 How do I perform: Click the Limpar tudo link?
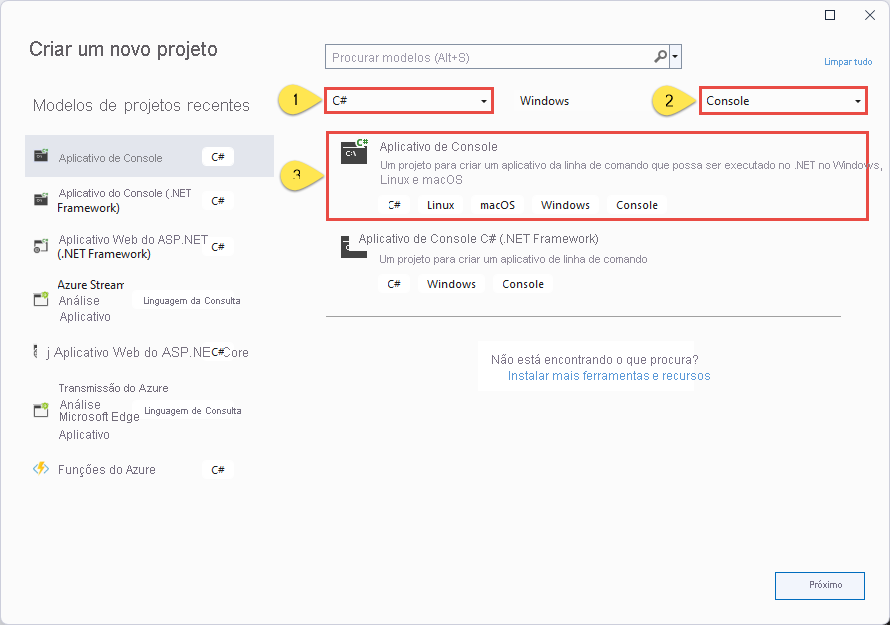coord(848,61)
